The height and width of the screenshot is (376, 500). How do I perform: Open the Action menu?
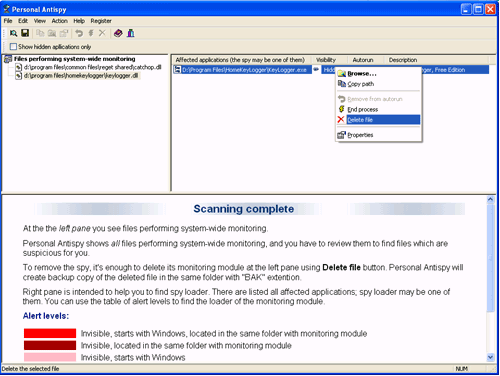pos(59,21)
